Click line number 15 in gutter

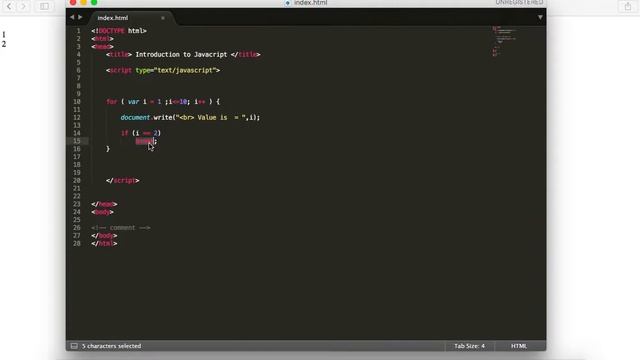pos(77,141)
